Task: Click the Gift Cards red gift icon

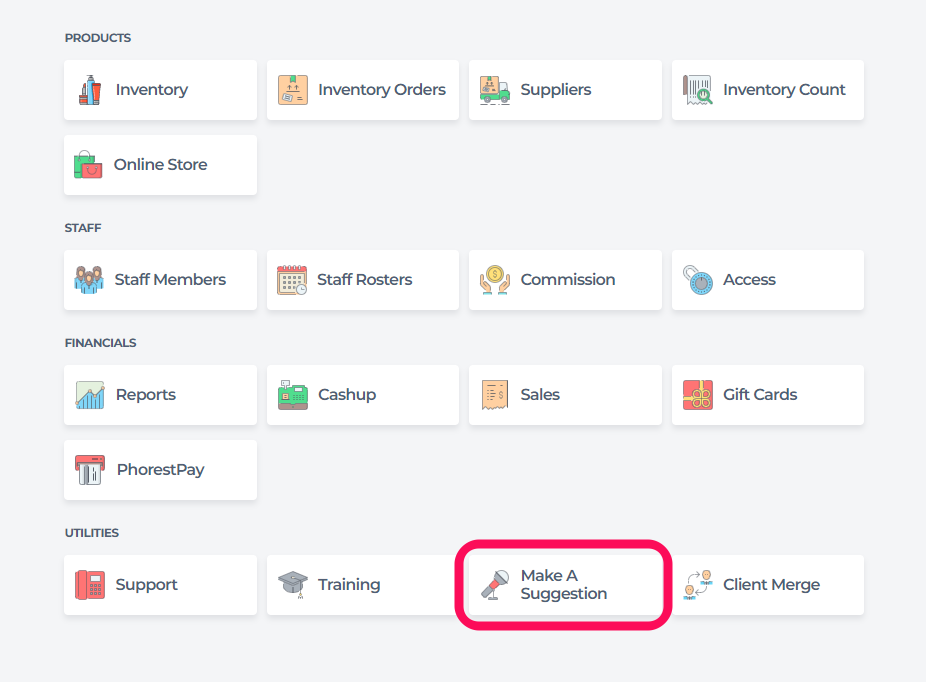Action: click(x=697, y=395)
